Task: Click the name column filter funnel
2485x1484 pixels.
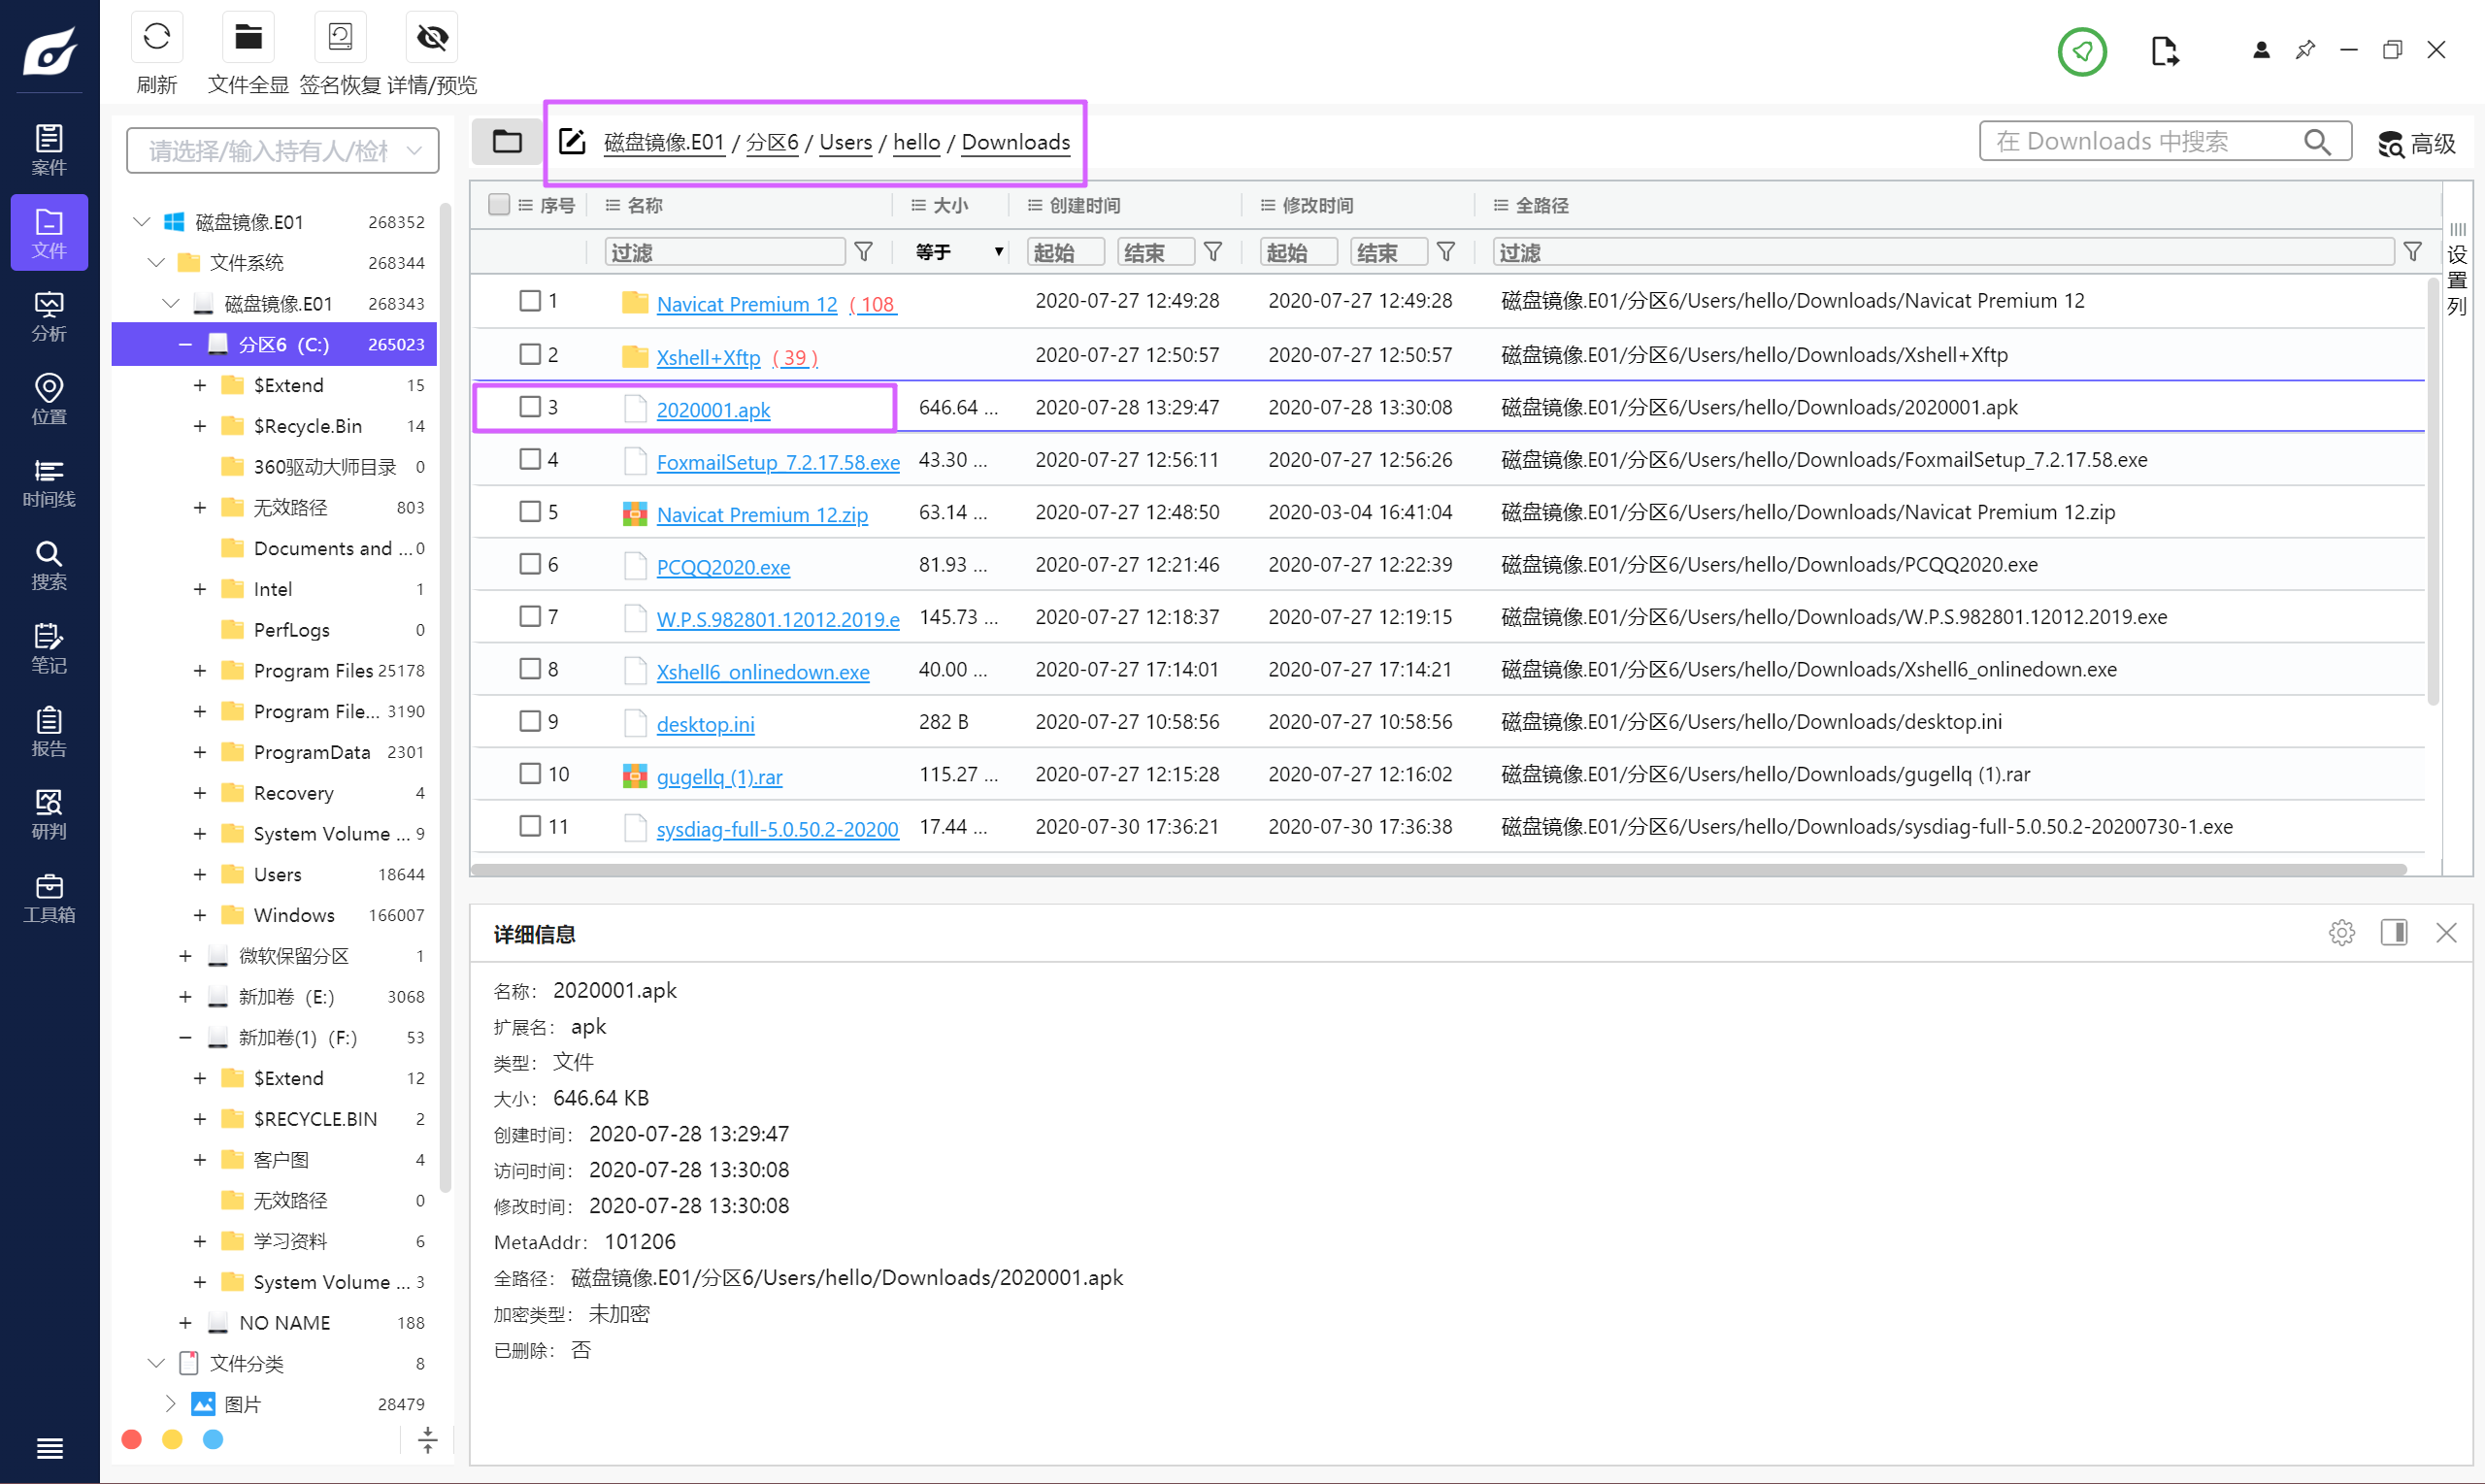Action: (x=864, y=252)
